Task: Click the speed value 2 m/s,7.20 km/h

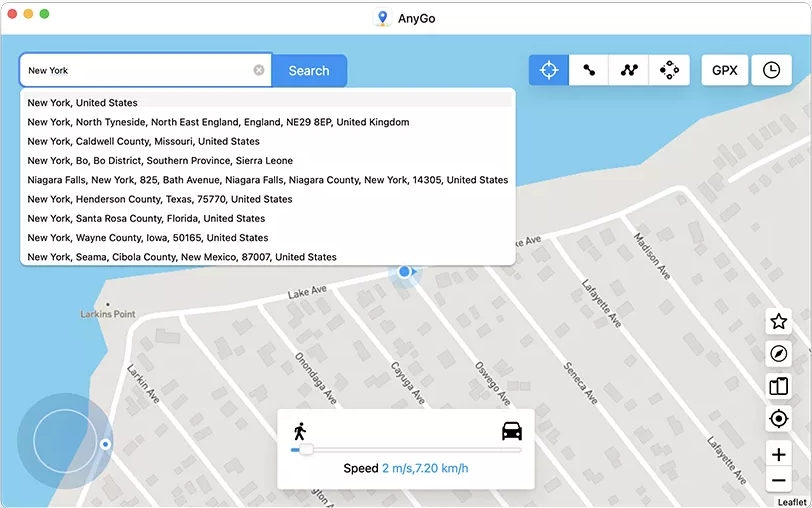Action: coord(425,468)
